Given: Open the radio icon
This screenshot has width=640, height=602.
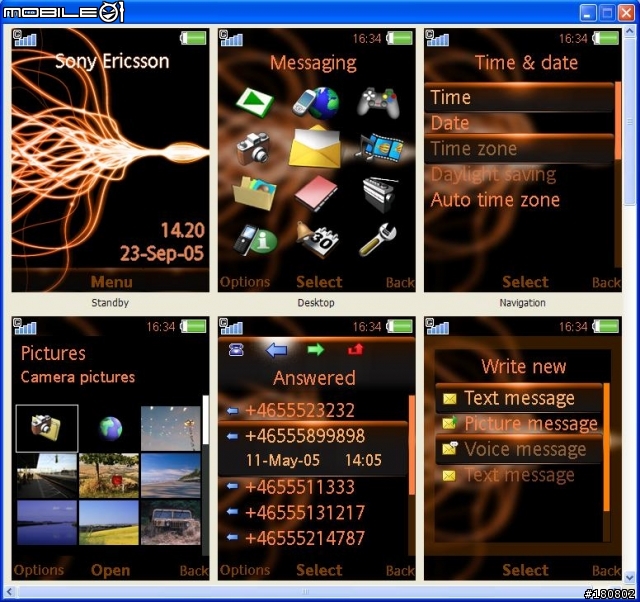Looking at the screenshot, I should 380,194.
